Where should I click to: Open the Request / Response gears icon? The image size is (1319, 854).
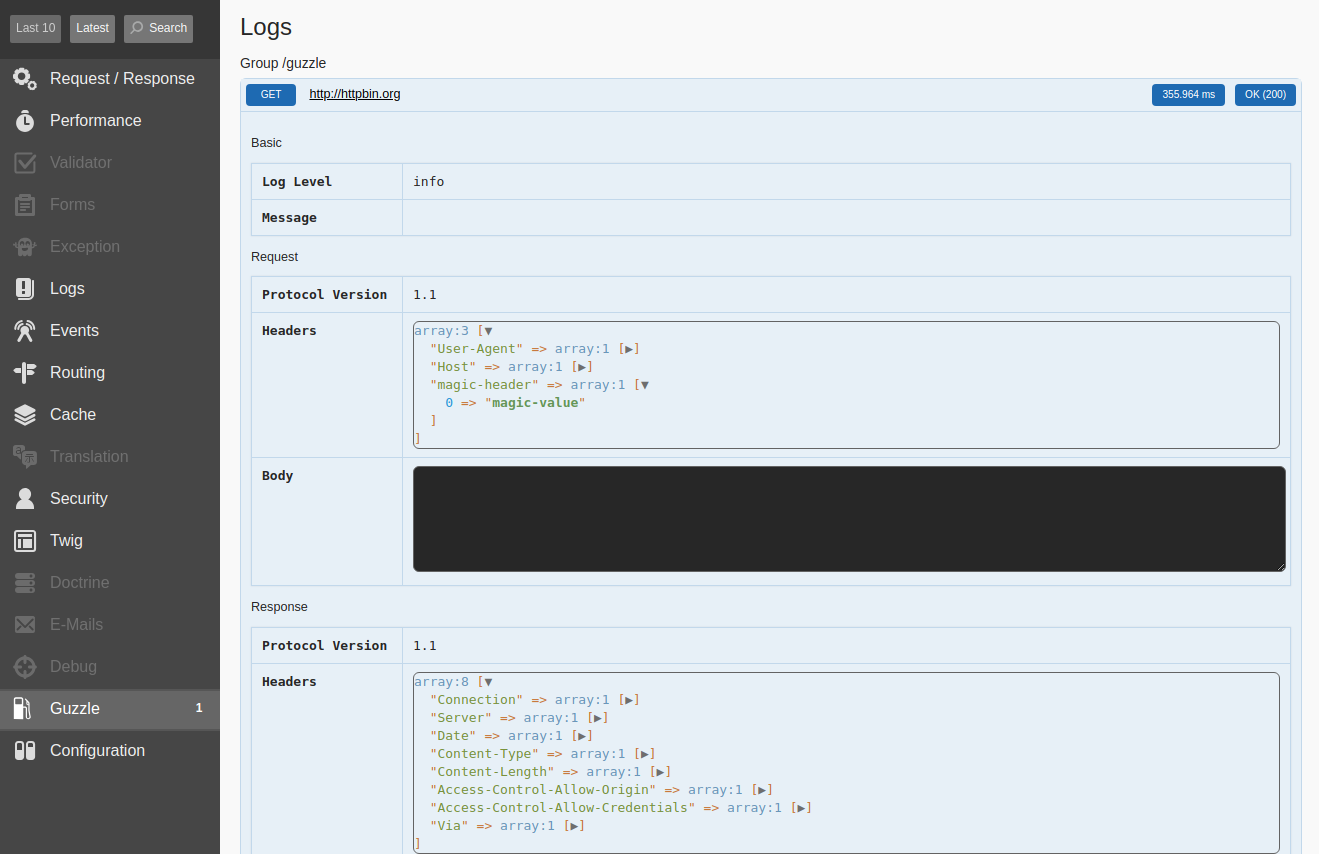point(25,78)
